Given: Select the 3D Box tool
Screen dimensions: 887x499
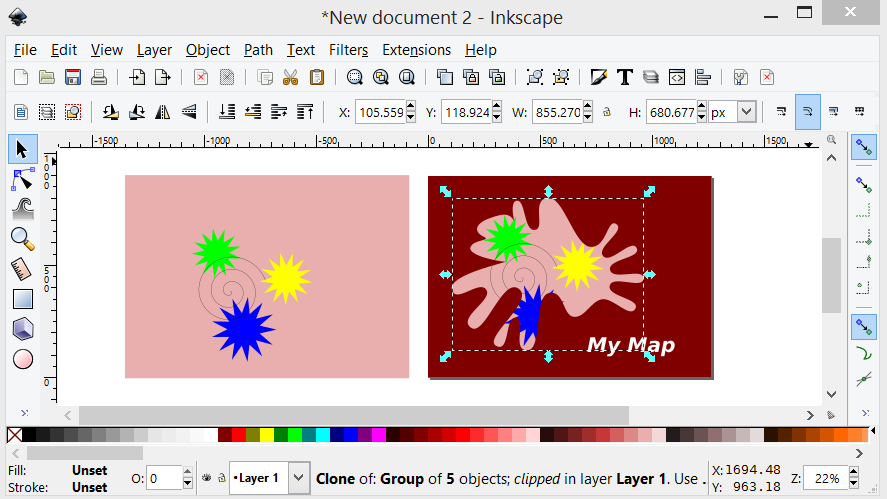Looking at the screenshot, I should click(x=22, y=328).
